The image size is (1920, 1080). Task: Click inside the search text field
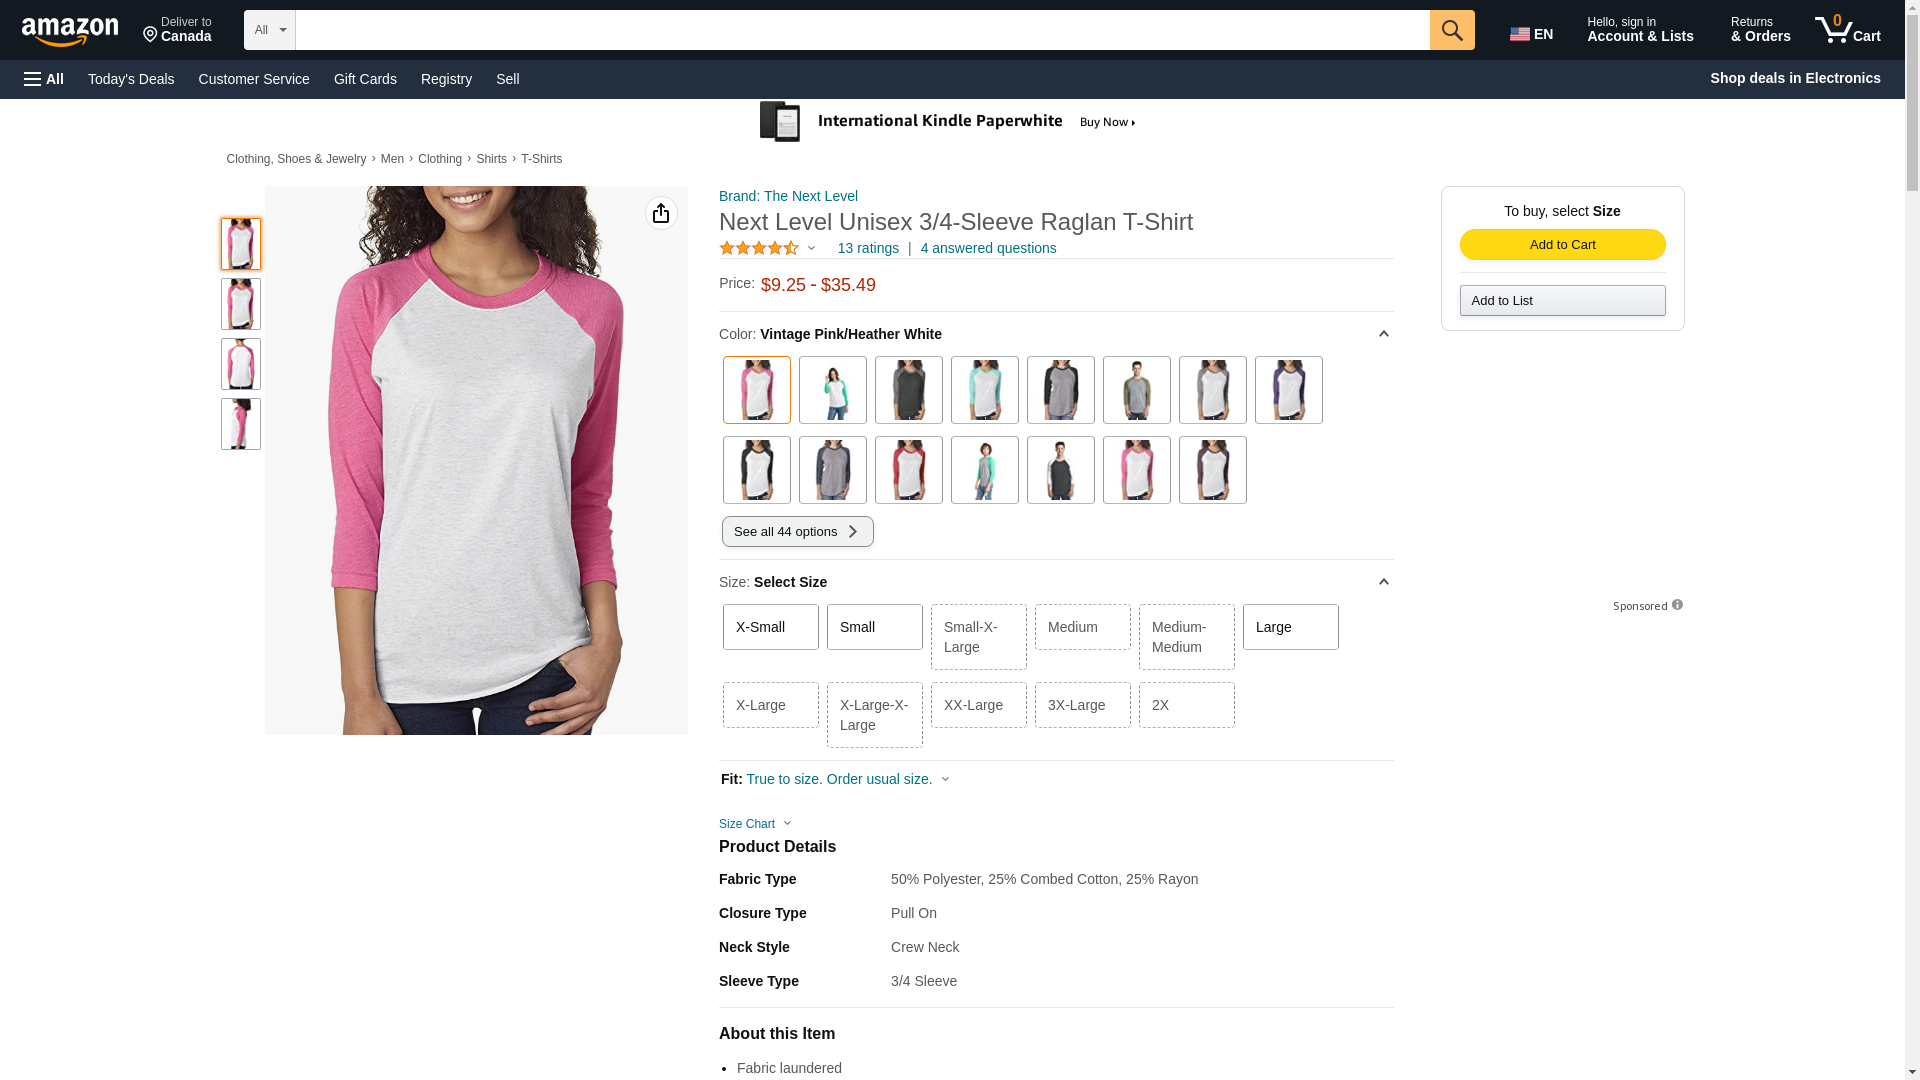tap(860, 30)
